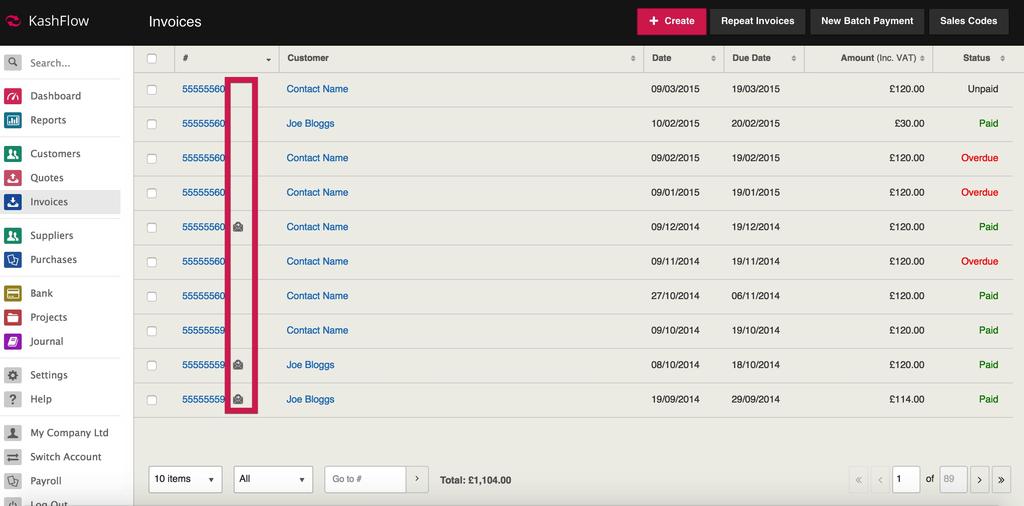
Task: Click the email-sent envelope icon on 09/12/2014 invoice
Action: [x=238, y=227]
